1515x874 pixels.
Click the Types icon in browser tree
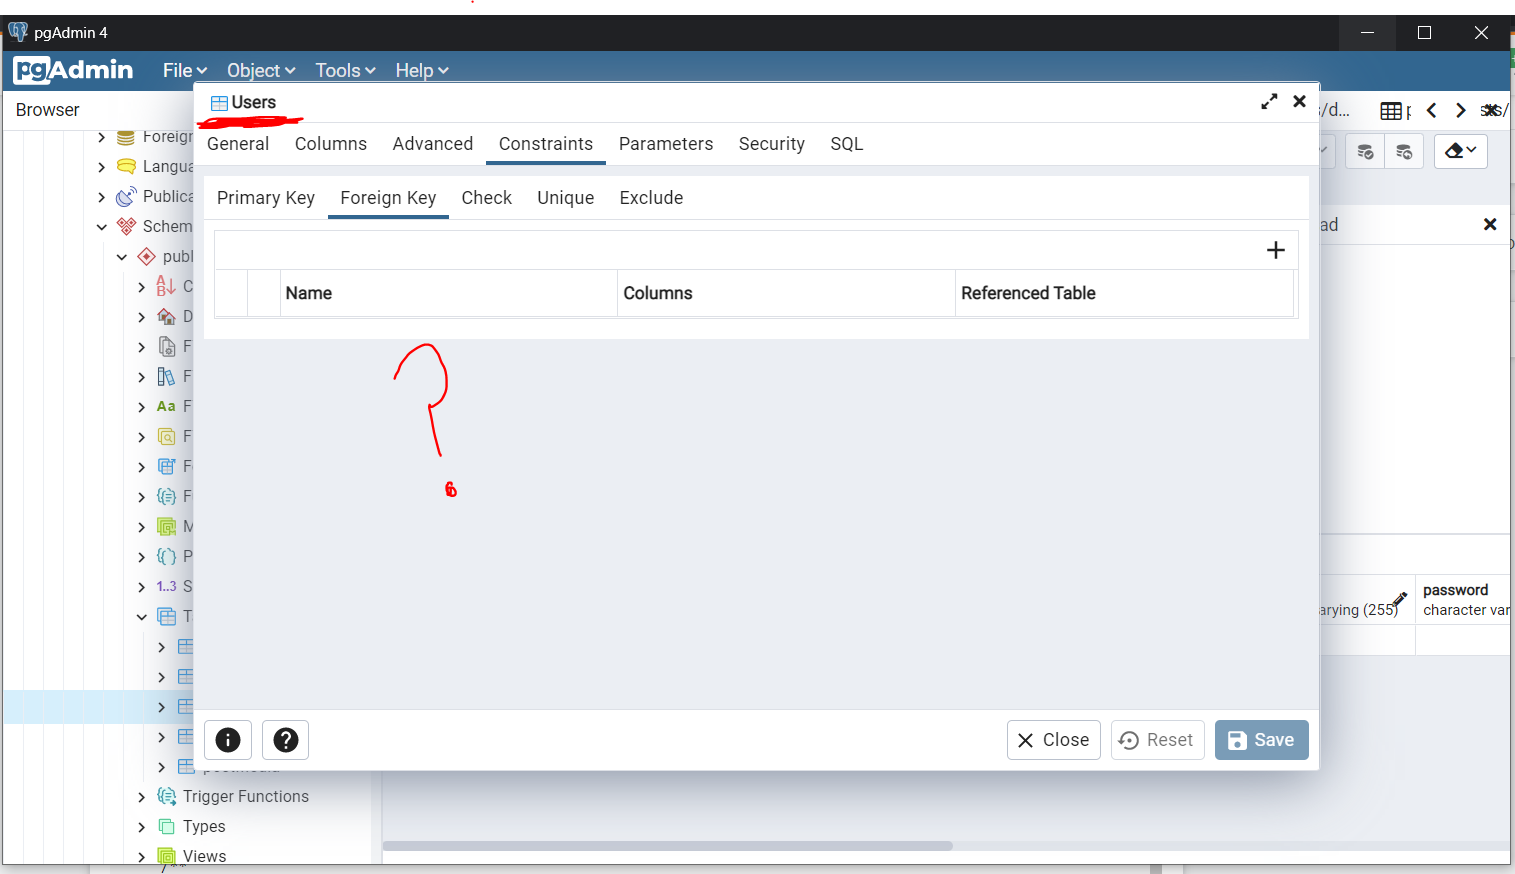(x=166, y=826)
